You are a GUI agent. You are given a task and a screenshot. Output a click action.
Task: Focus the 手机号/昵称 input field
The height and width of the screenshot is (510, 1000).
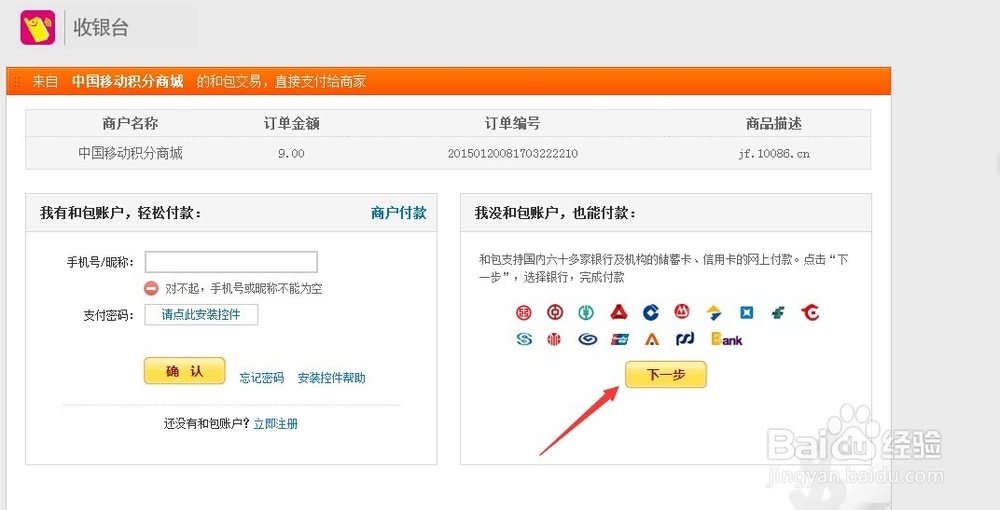(231, 262)
